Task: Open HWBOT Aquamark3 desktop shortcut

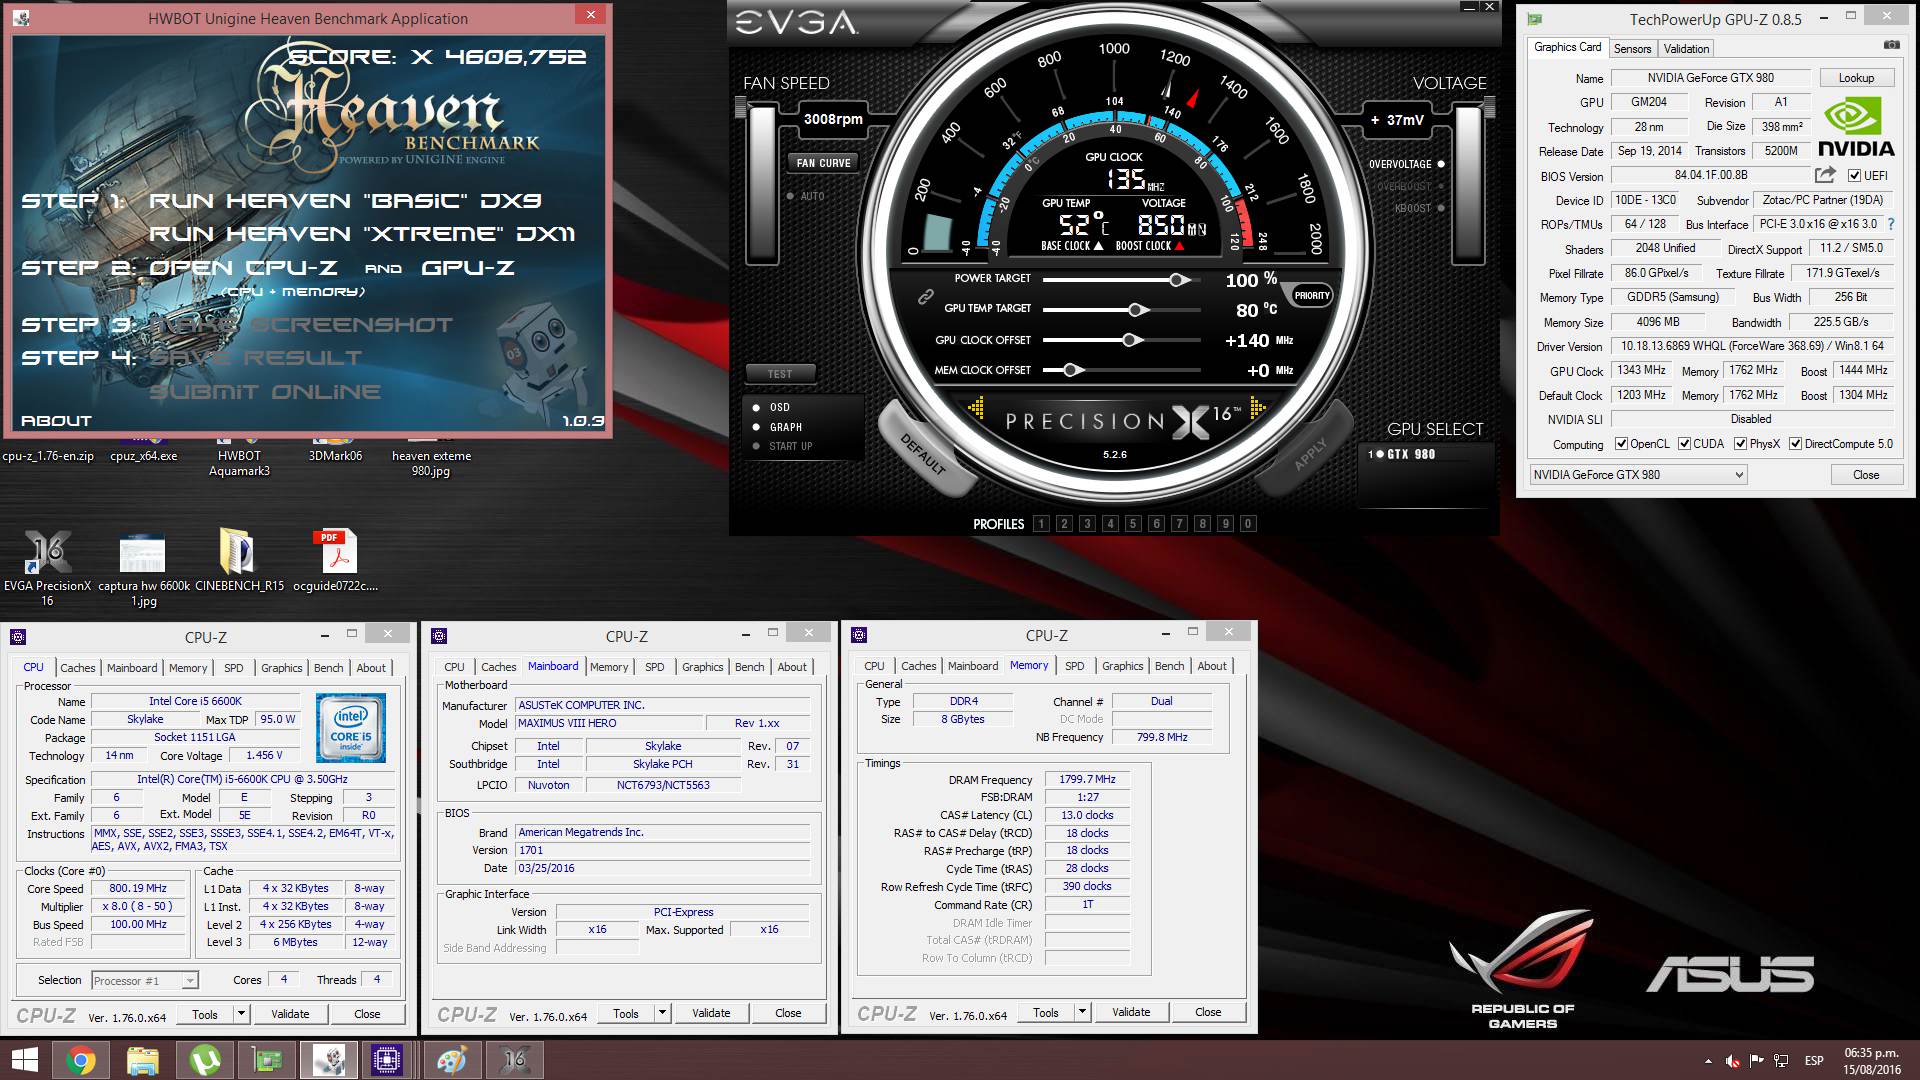Action: point(239,456)
